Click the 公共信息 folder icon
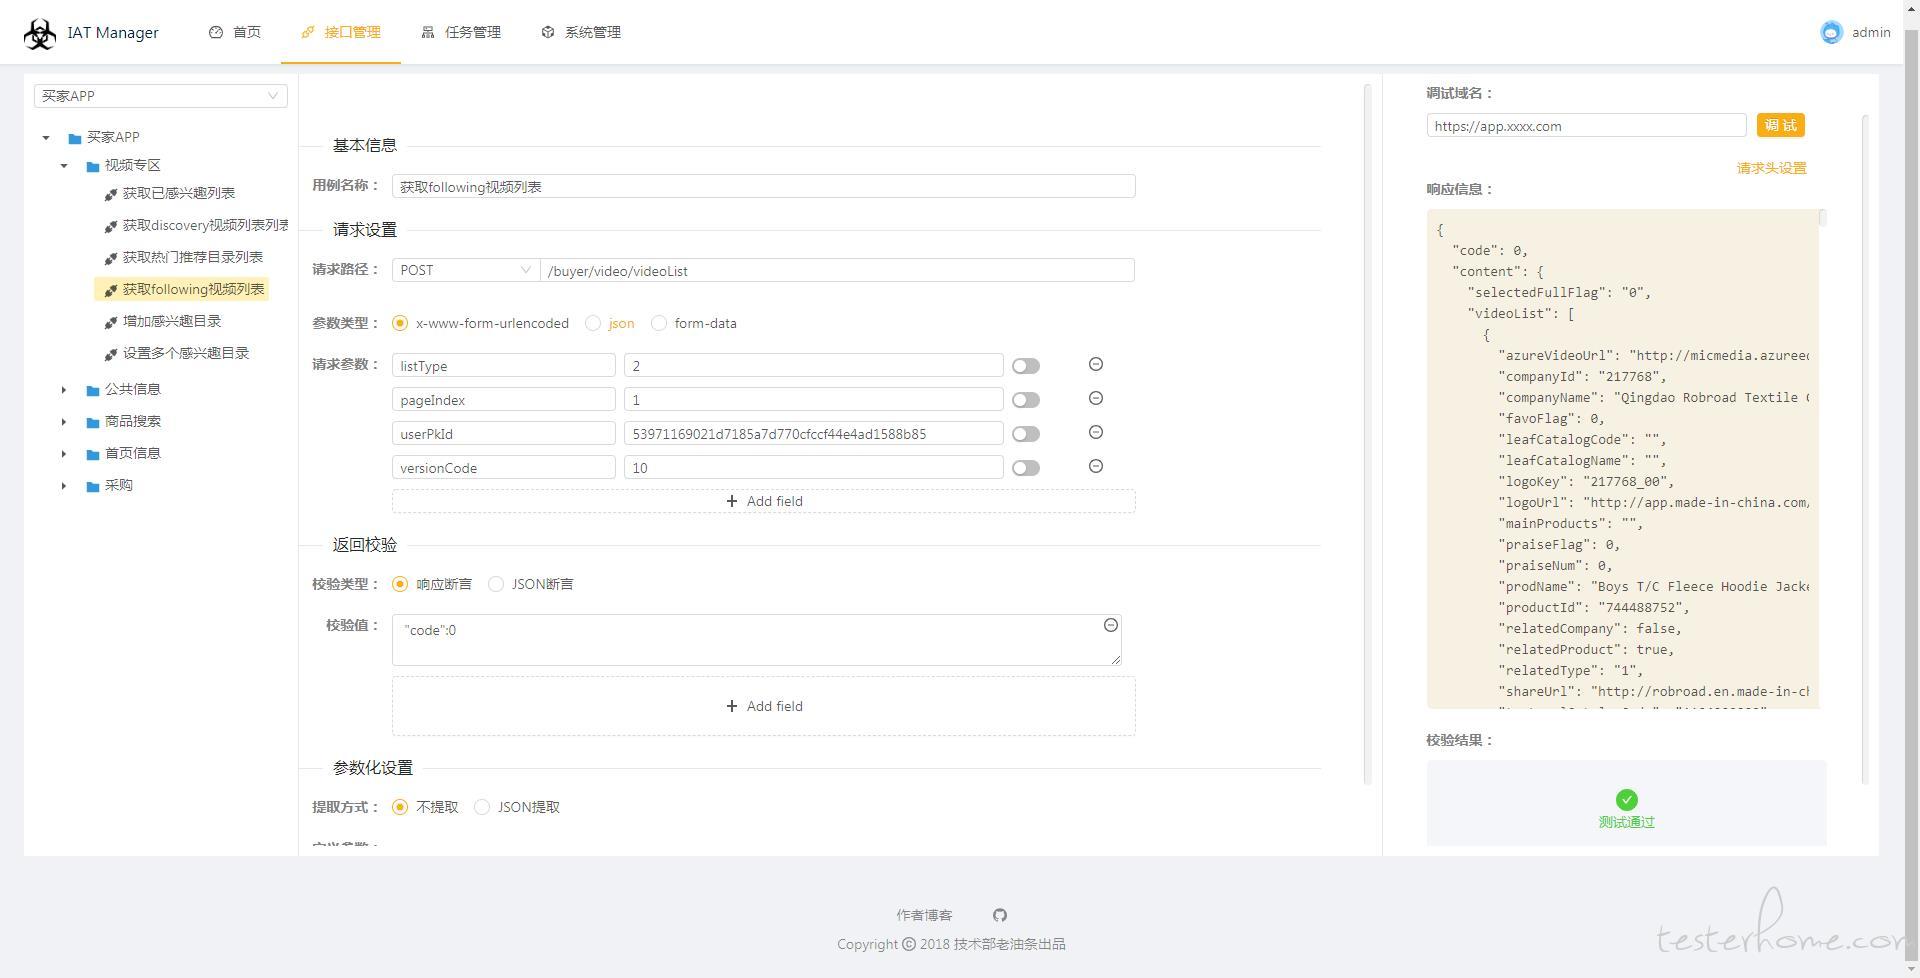Viewport: 1920px width, 978px height. (x=93, y=390)
